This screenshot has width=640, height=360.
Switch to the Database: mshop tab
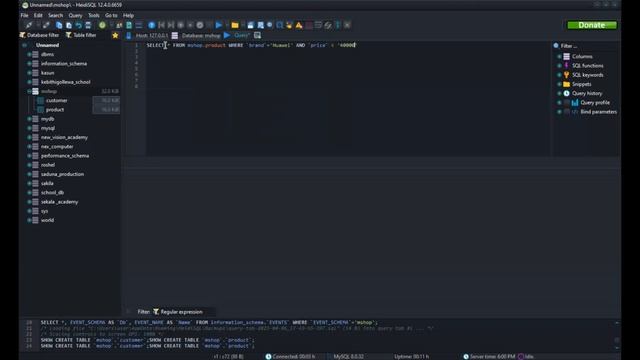click(197, 36)
